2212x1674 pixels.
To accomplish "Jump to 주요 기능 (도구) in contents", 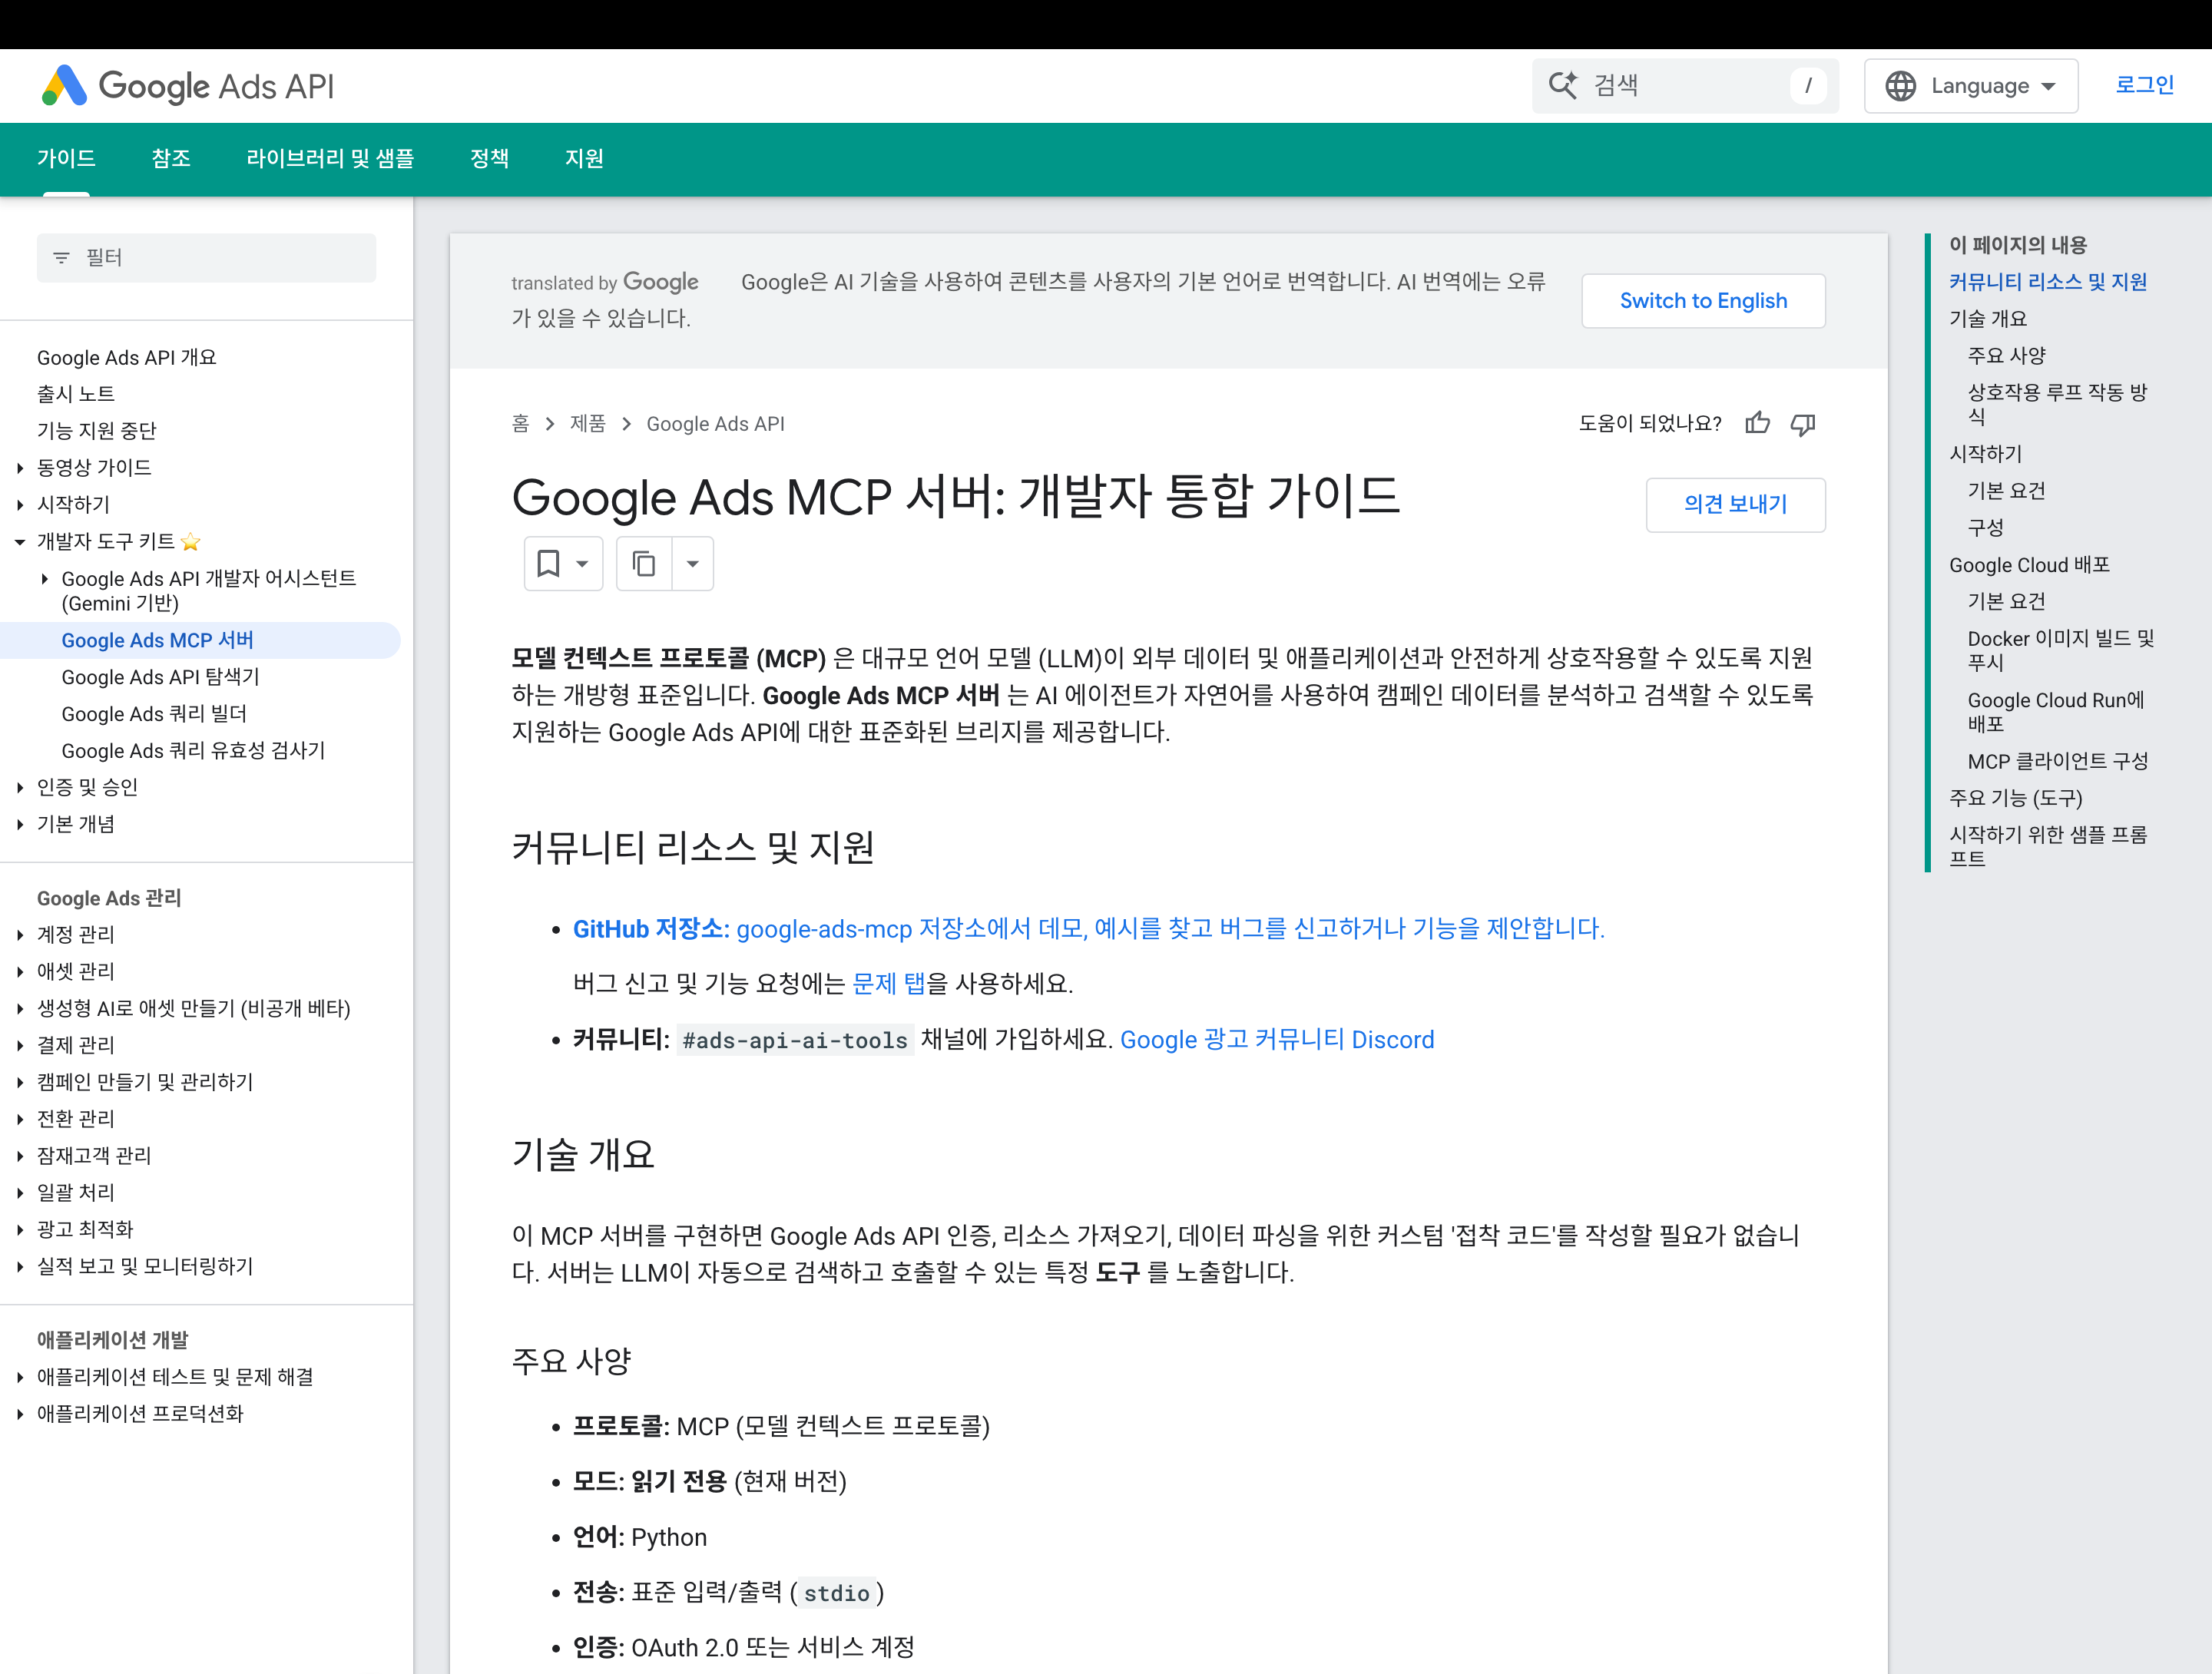I will (2016, 798).
